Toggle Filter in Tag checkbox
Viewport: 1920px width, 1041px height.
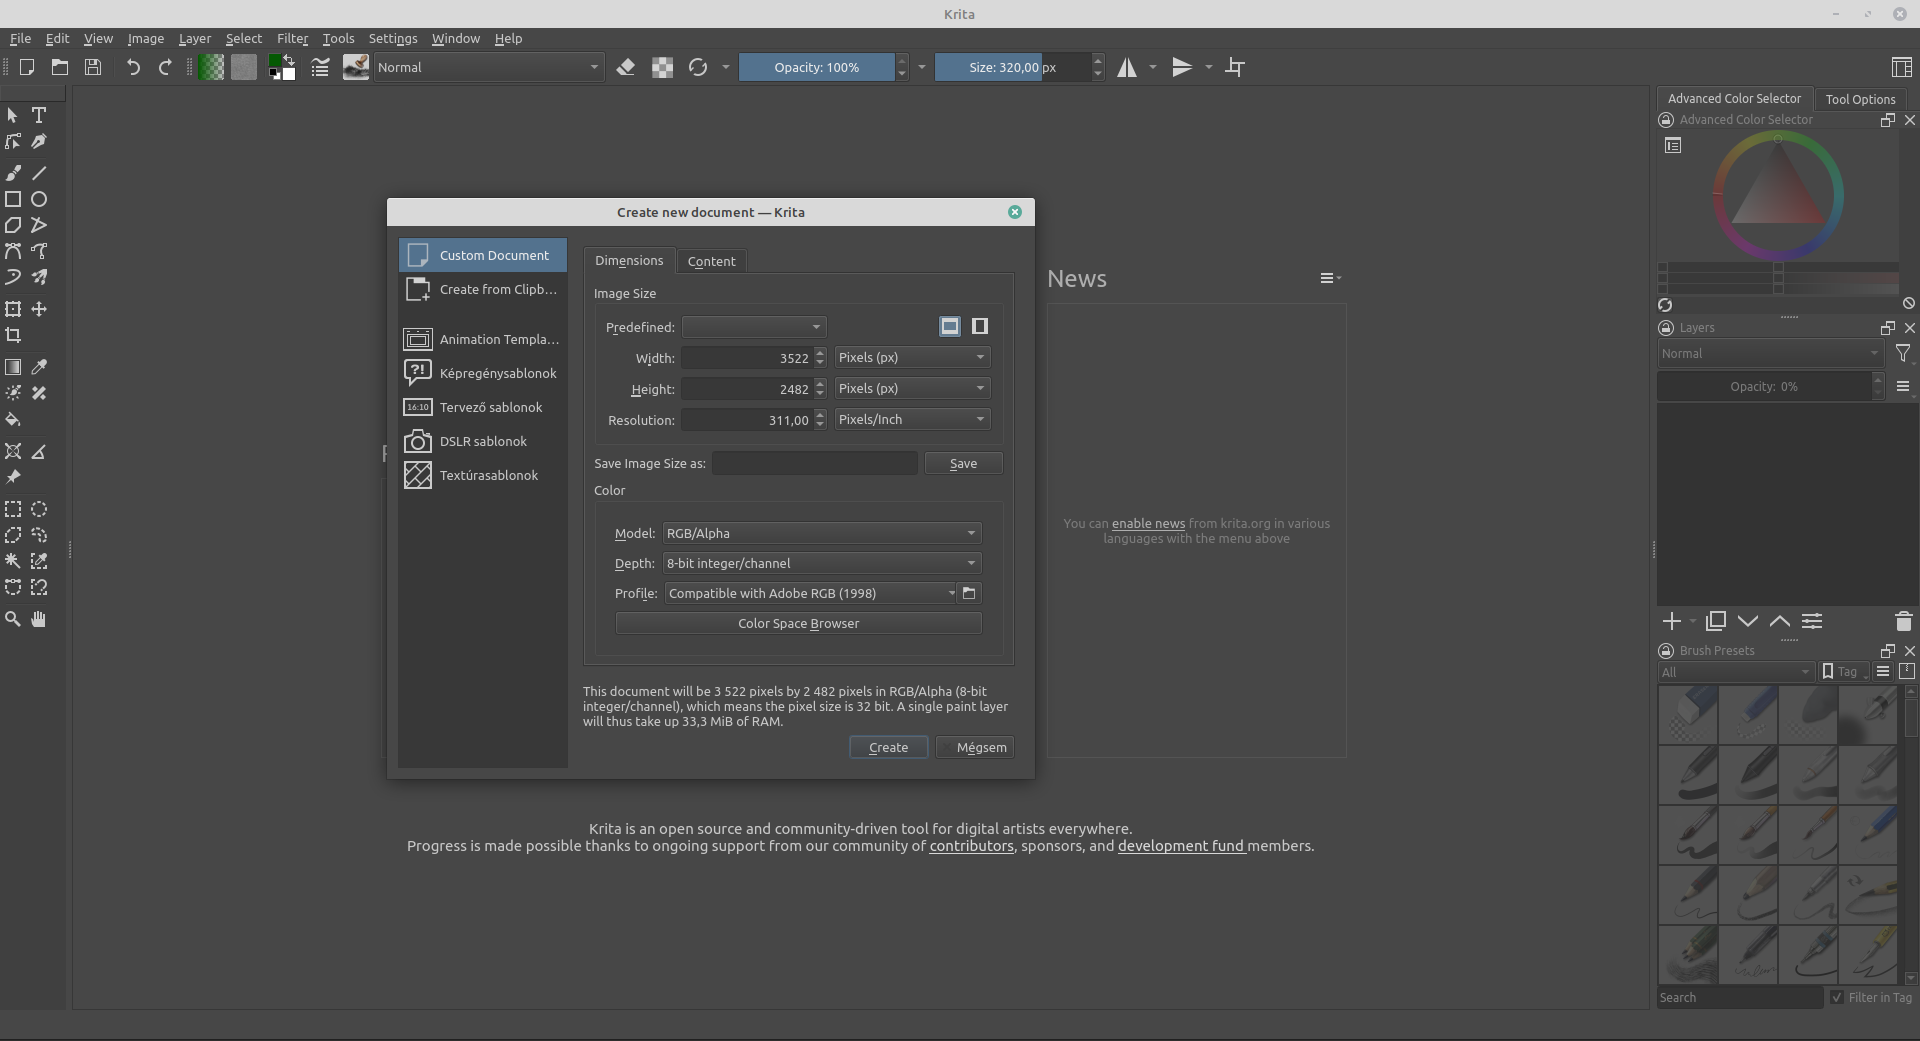(1837, 997)
